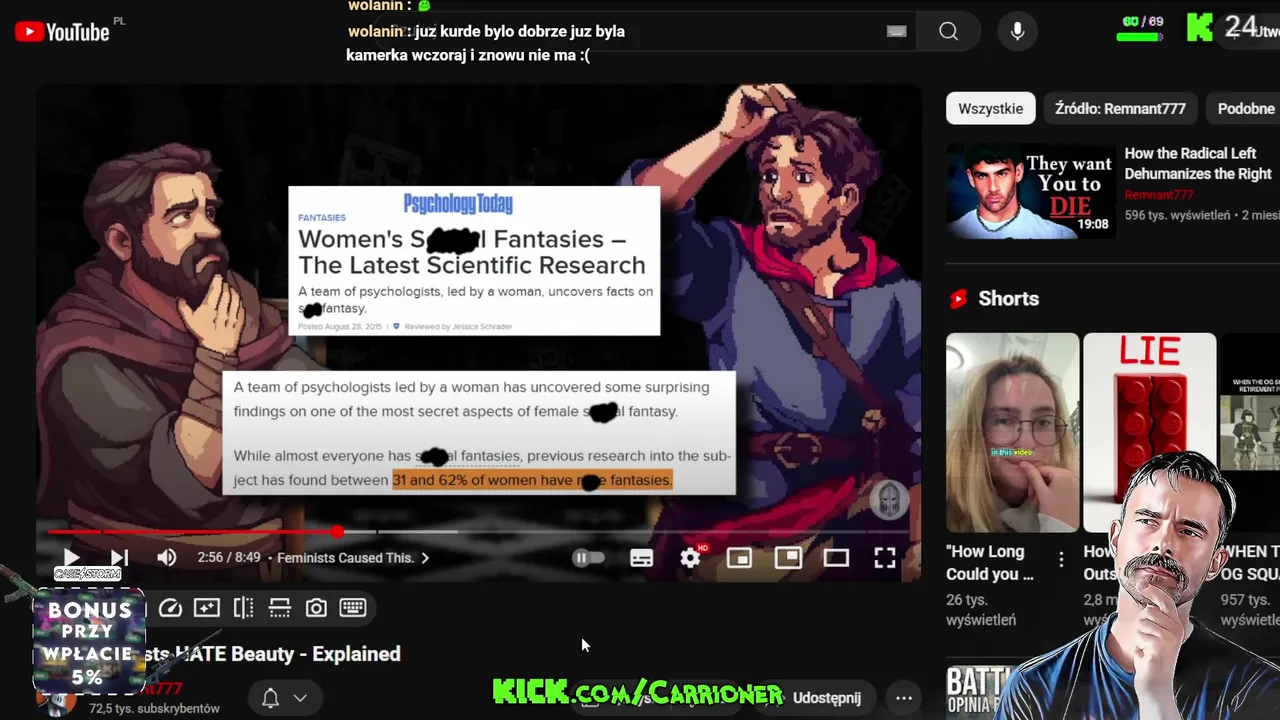
Task: Start voice search with the microphone
Action: pyautogui.click(x=1017, y=32)
